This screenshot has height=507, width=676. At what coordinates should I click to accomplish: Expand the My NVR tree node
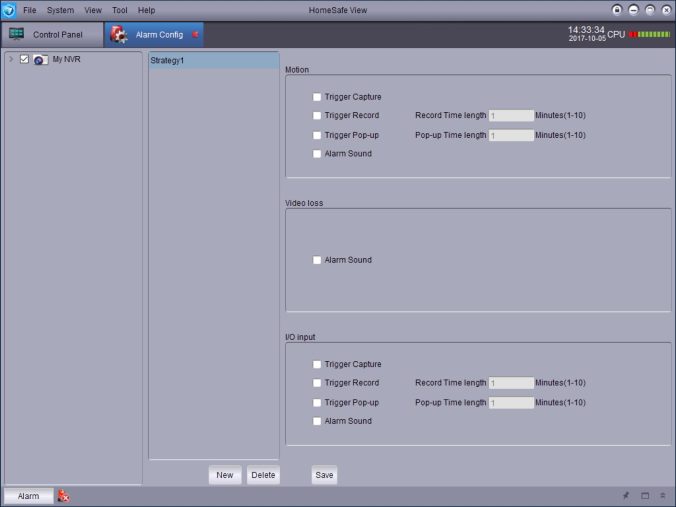click(x=11, y=60)
